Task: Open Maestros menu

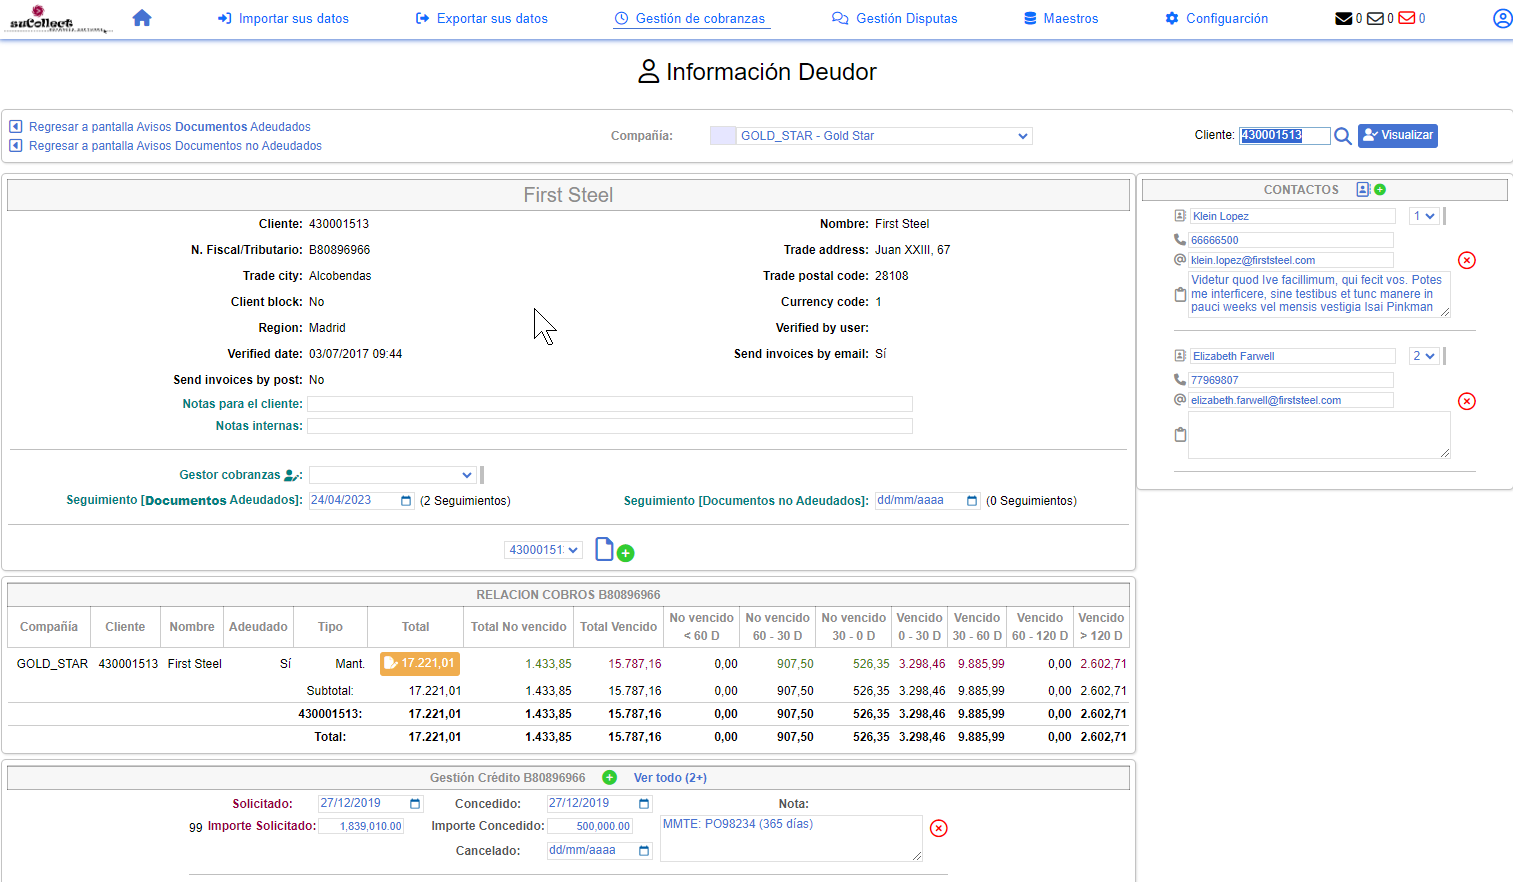Action: 1060,18
